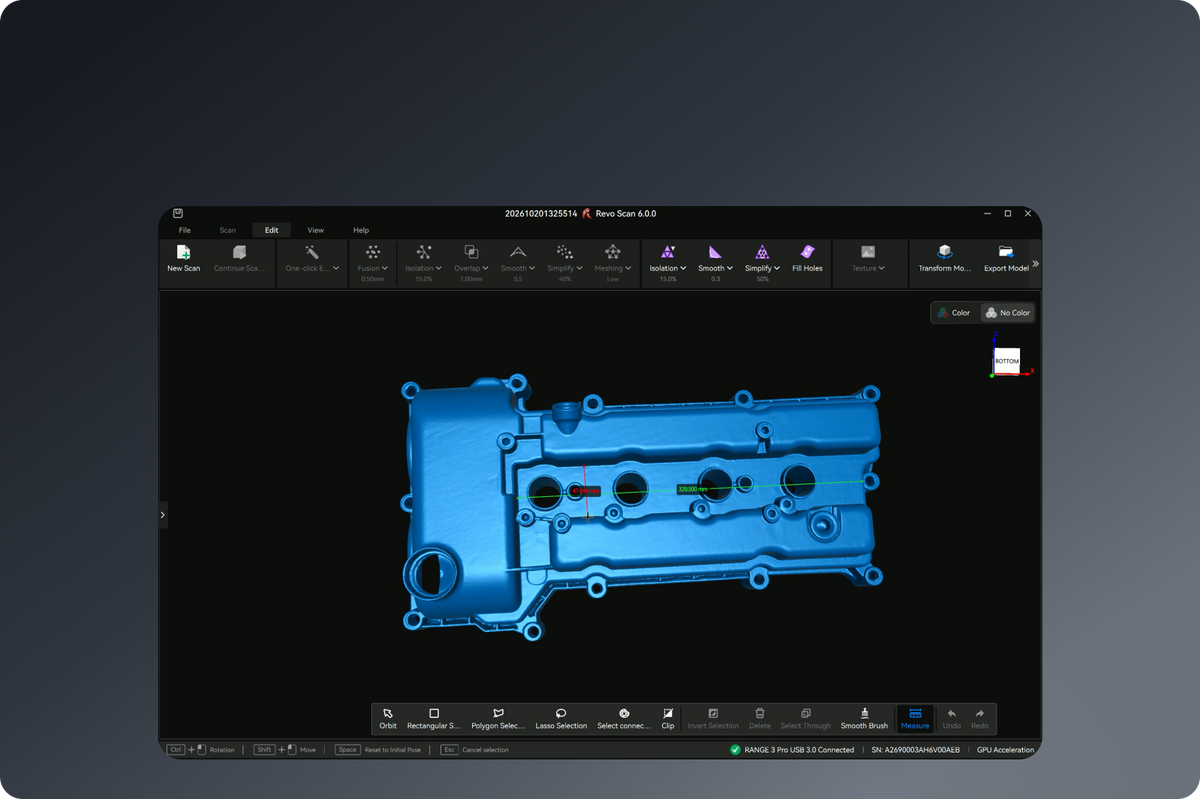Click the Texture icon
Image resolution: width=1200 pixels, height=799 pixels.
tap(868, 252)
